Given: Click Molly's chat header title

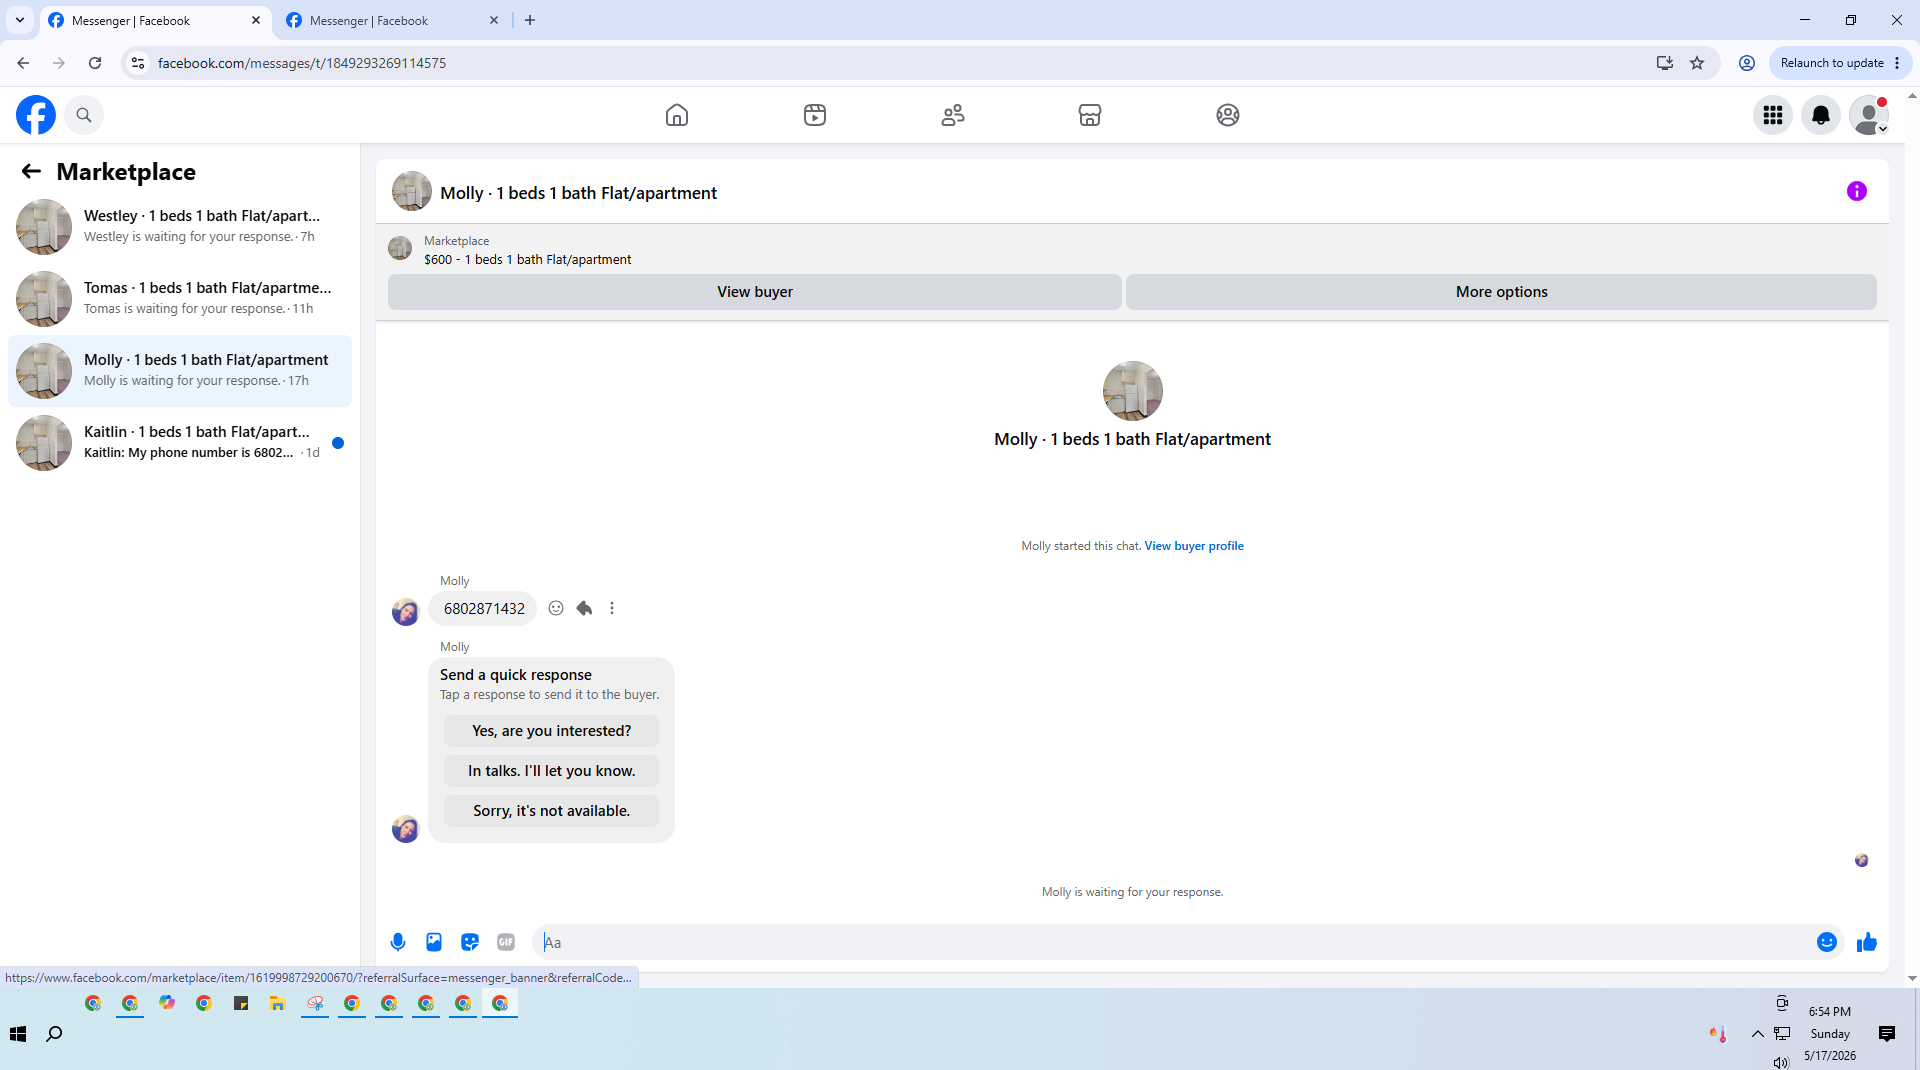Looking at the screenshot, I should pyautogui.click(x=578, y=193).
